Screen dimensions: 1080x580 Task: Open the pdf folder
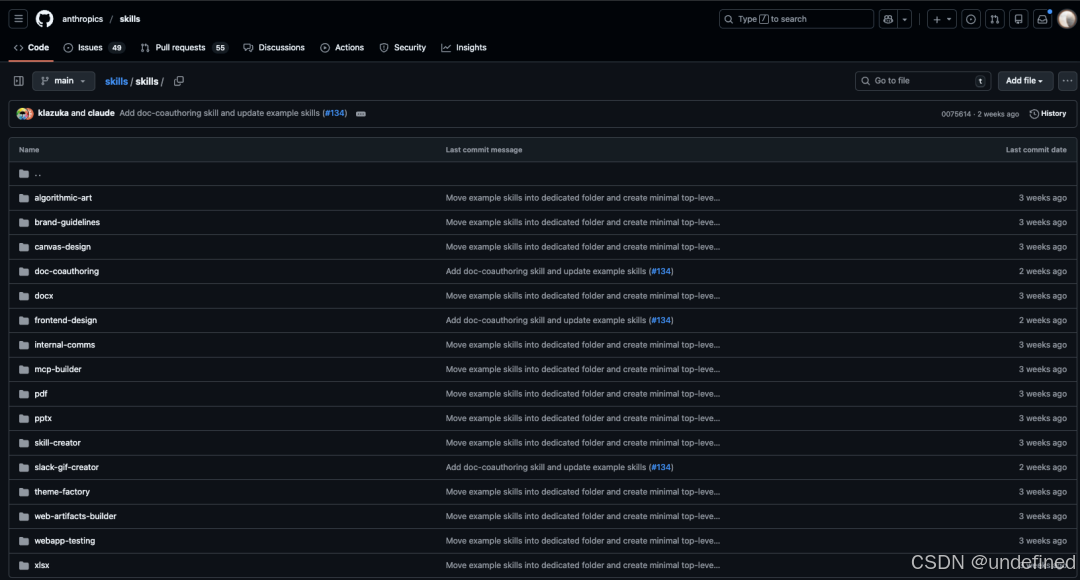[x=41, y=394]
